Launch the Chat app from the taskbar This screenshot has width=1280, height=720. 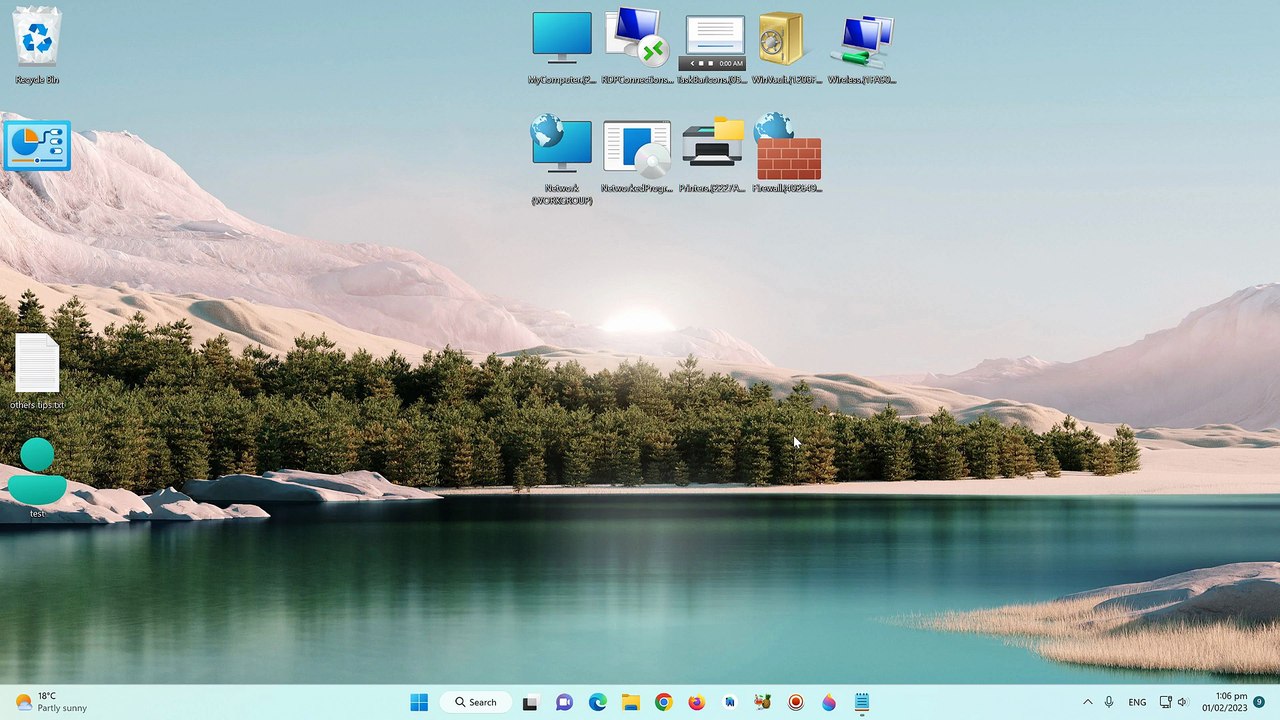point(564,702)
